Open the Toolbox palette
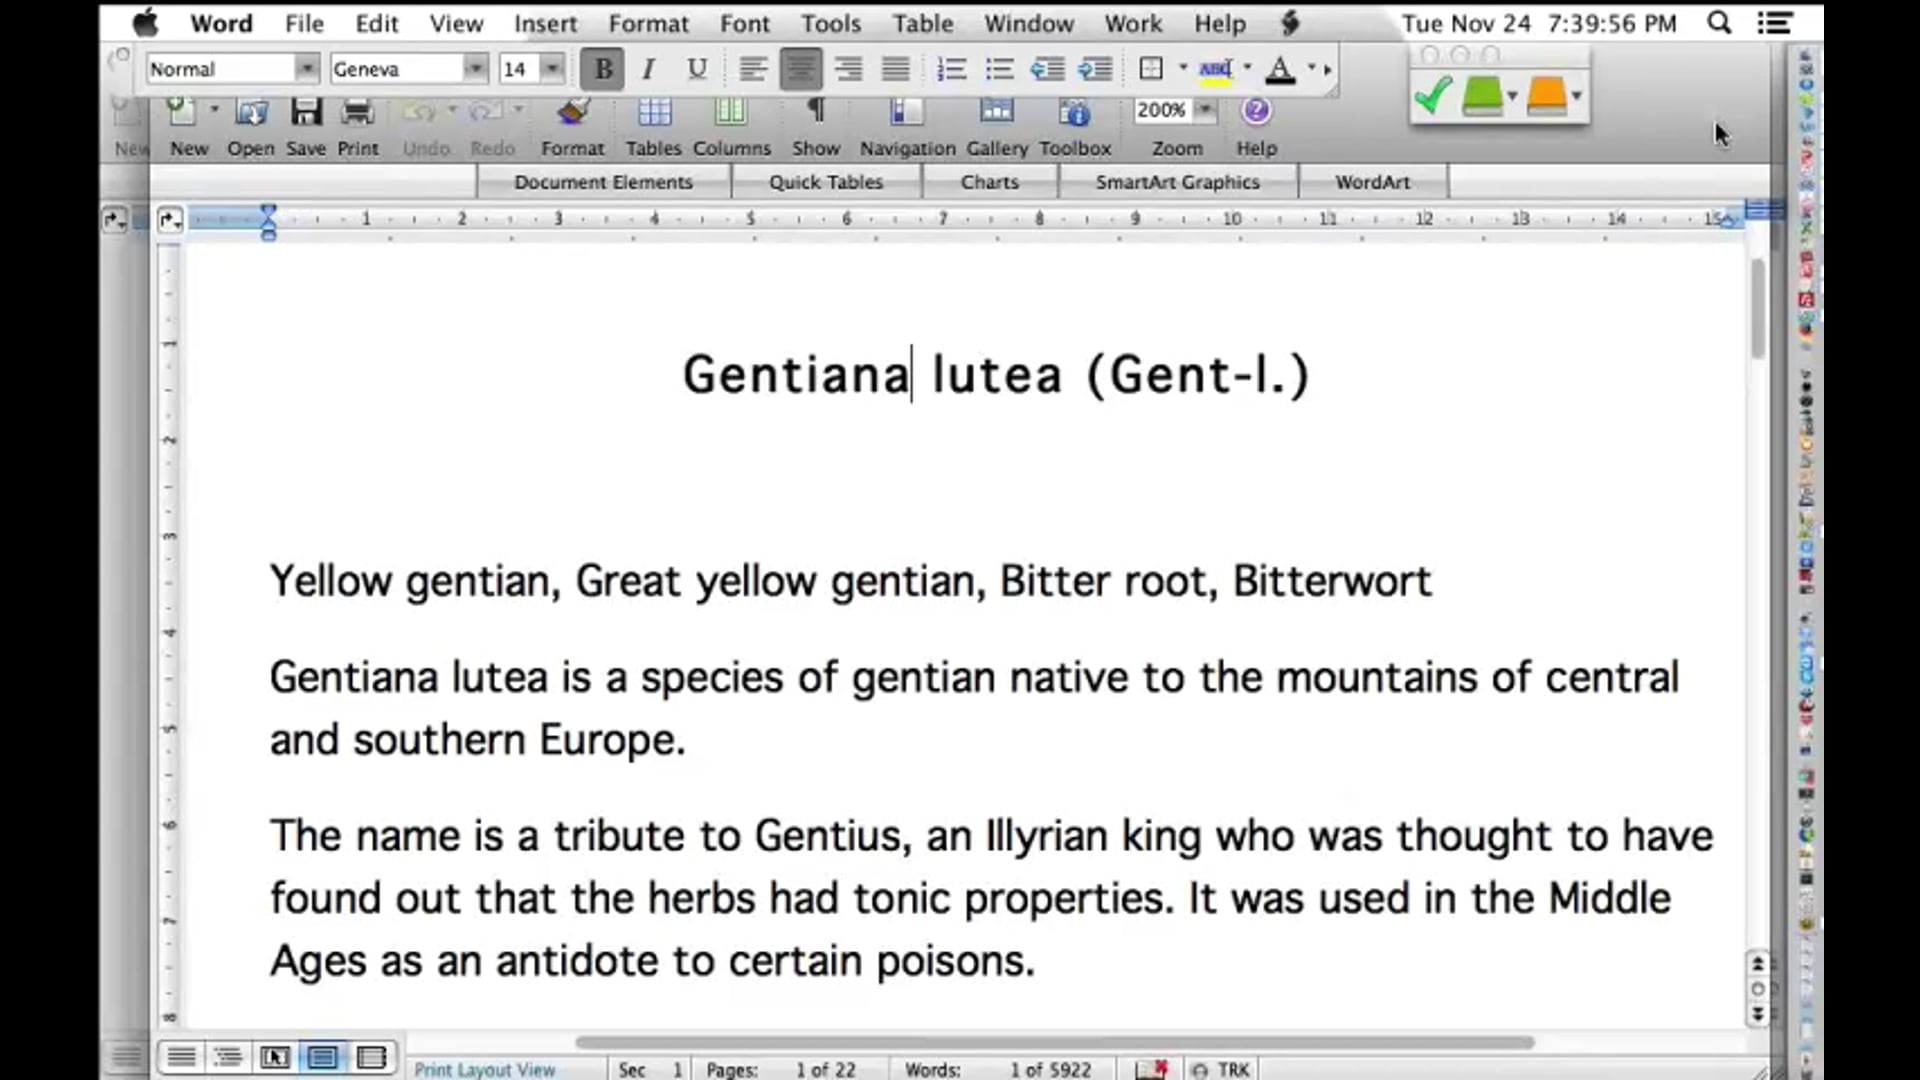The height and width of the screenshot is (1080, 1920). click(x=1075, y=112)
